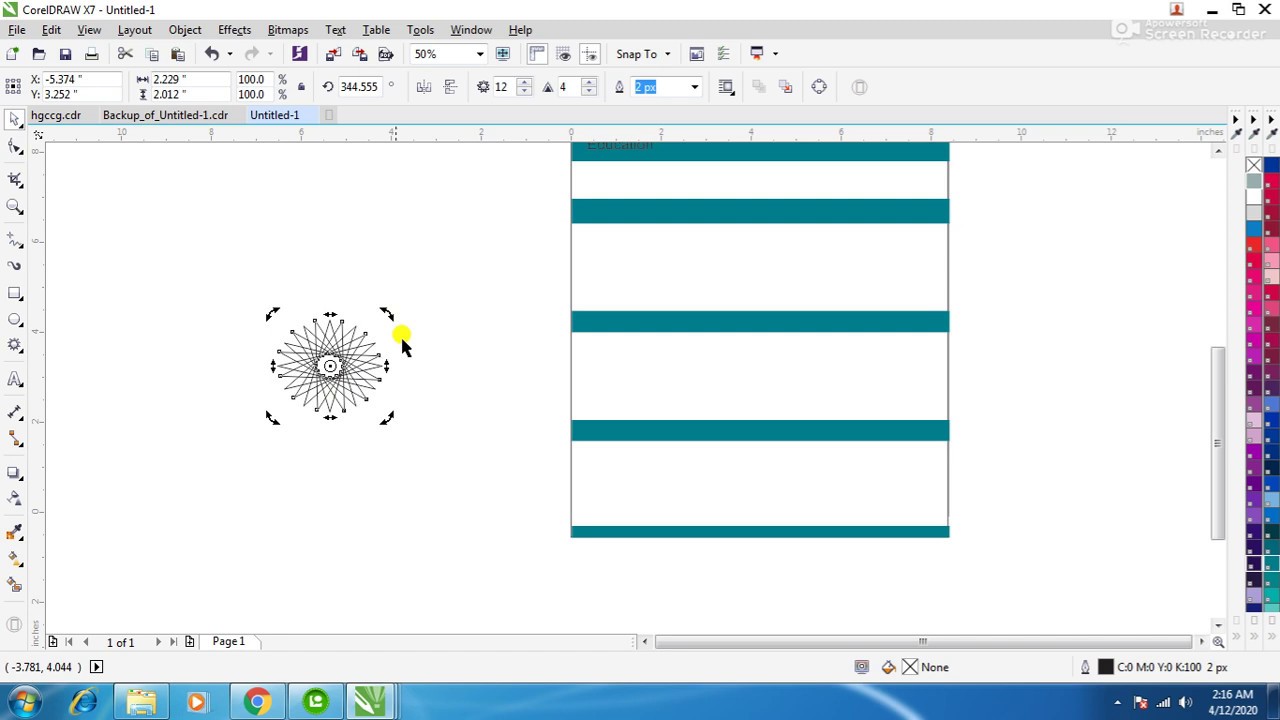Screen dimensions: 1280x720
Task: Print the document
Action: point(91,54)
